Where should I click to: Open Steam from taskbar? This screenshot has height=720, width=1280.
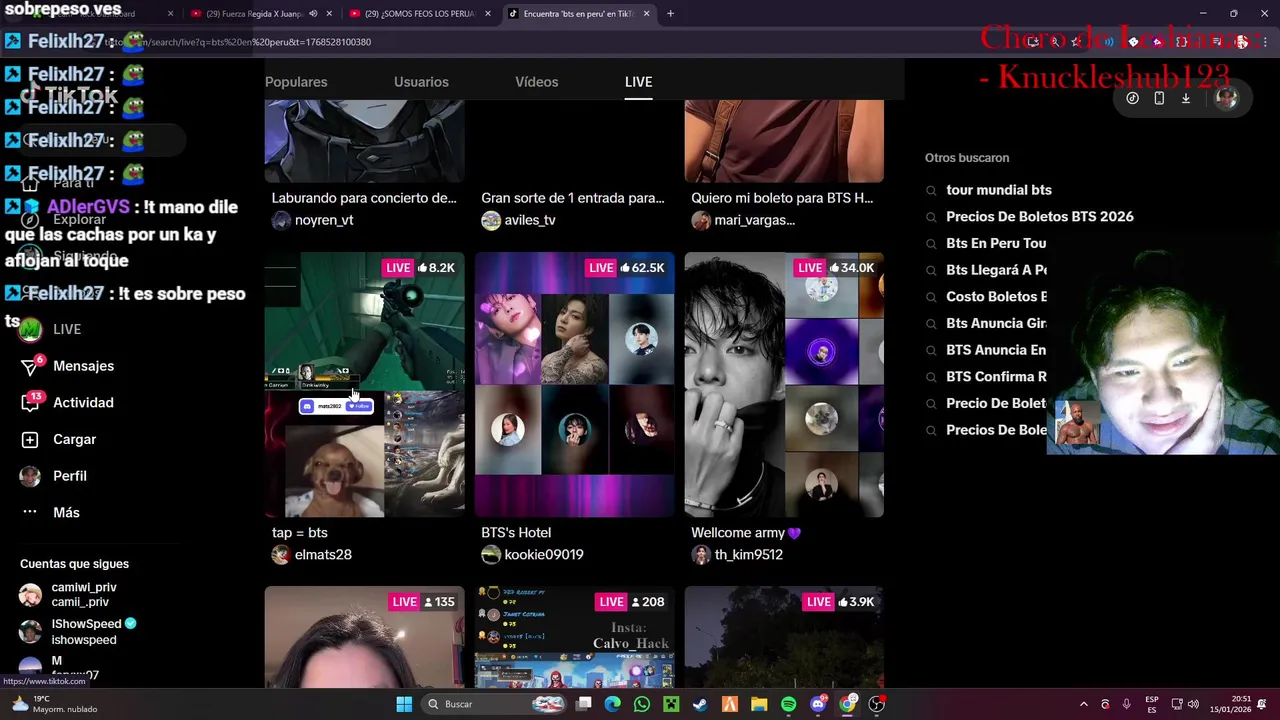click(x=700, y=704)
